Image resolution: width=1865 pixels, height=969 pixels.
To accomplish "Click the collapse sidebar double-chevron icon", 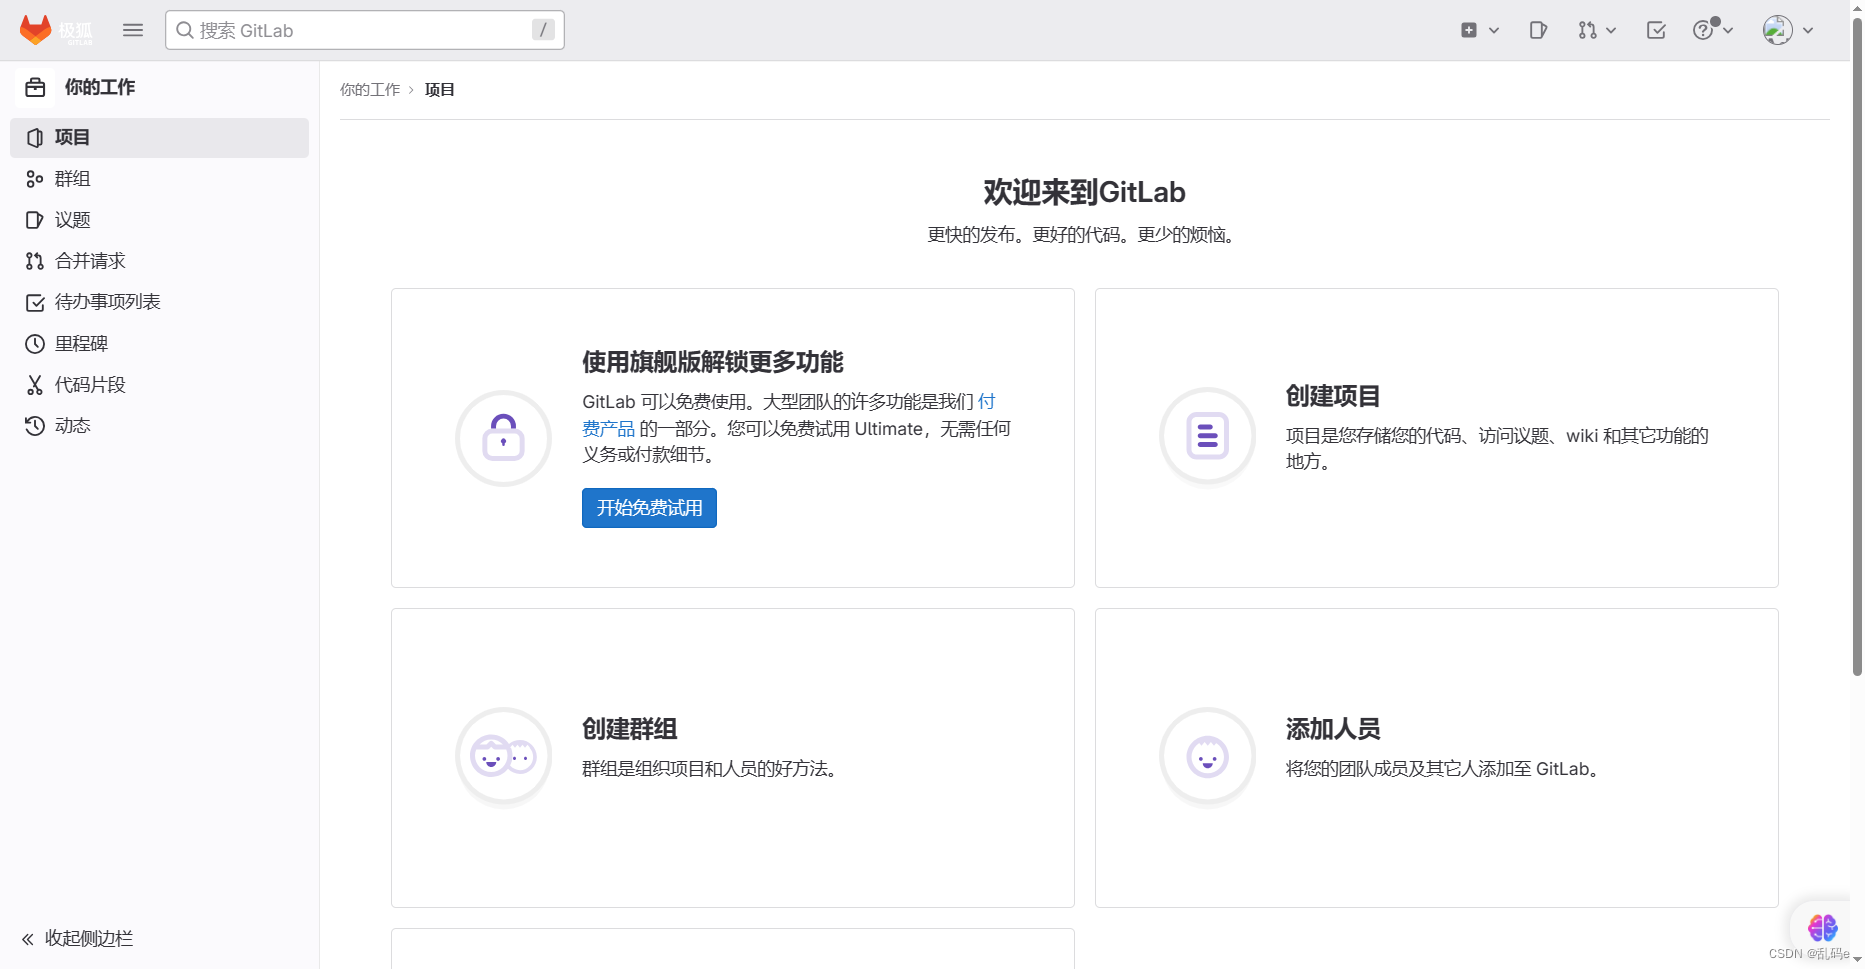I will point(28,939).
